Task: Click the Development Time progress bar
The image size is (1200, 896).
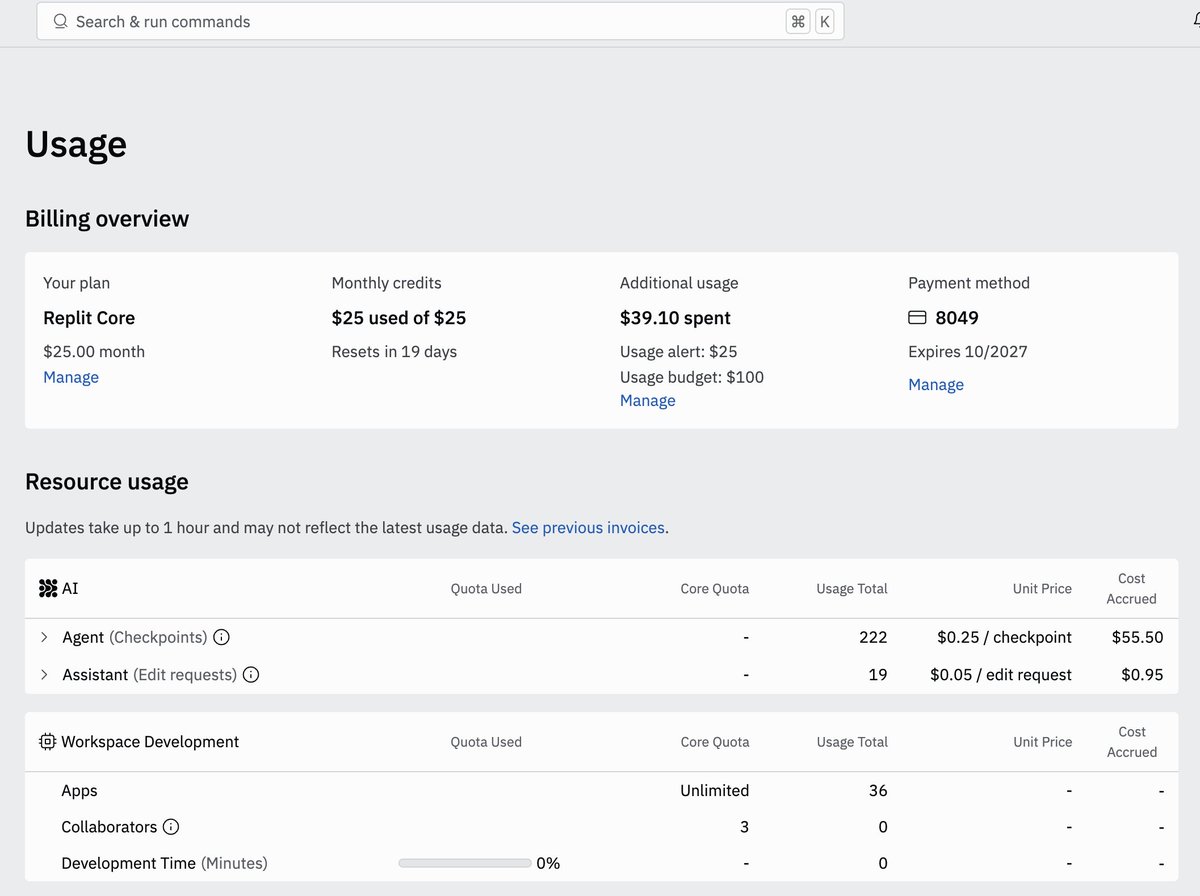Action: tap(464, 862)
